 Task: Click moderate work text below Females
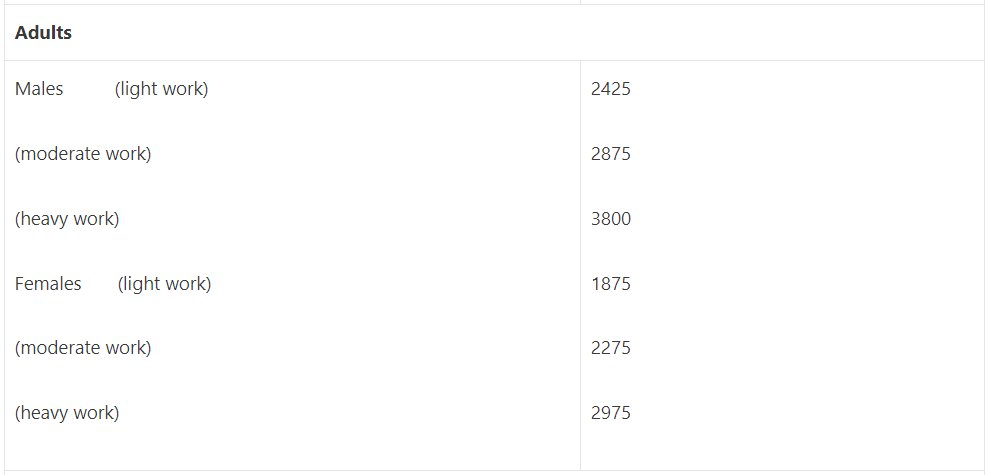click(83, 348)
